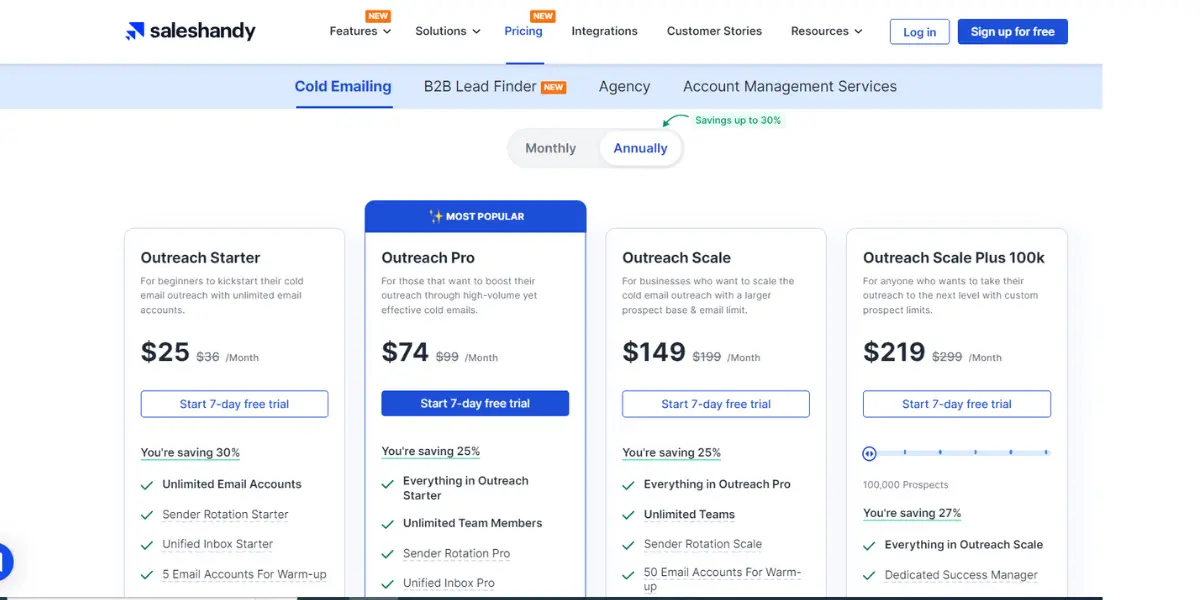Click the $25 price
The width and height of the screenshot is (1200, 600).
pos(165,352)
